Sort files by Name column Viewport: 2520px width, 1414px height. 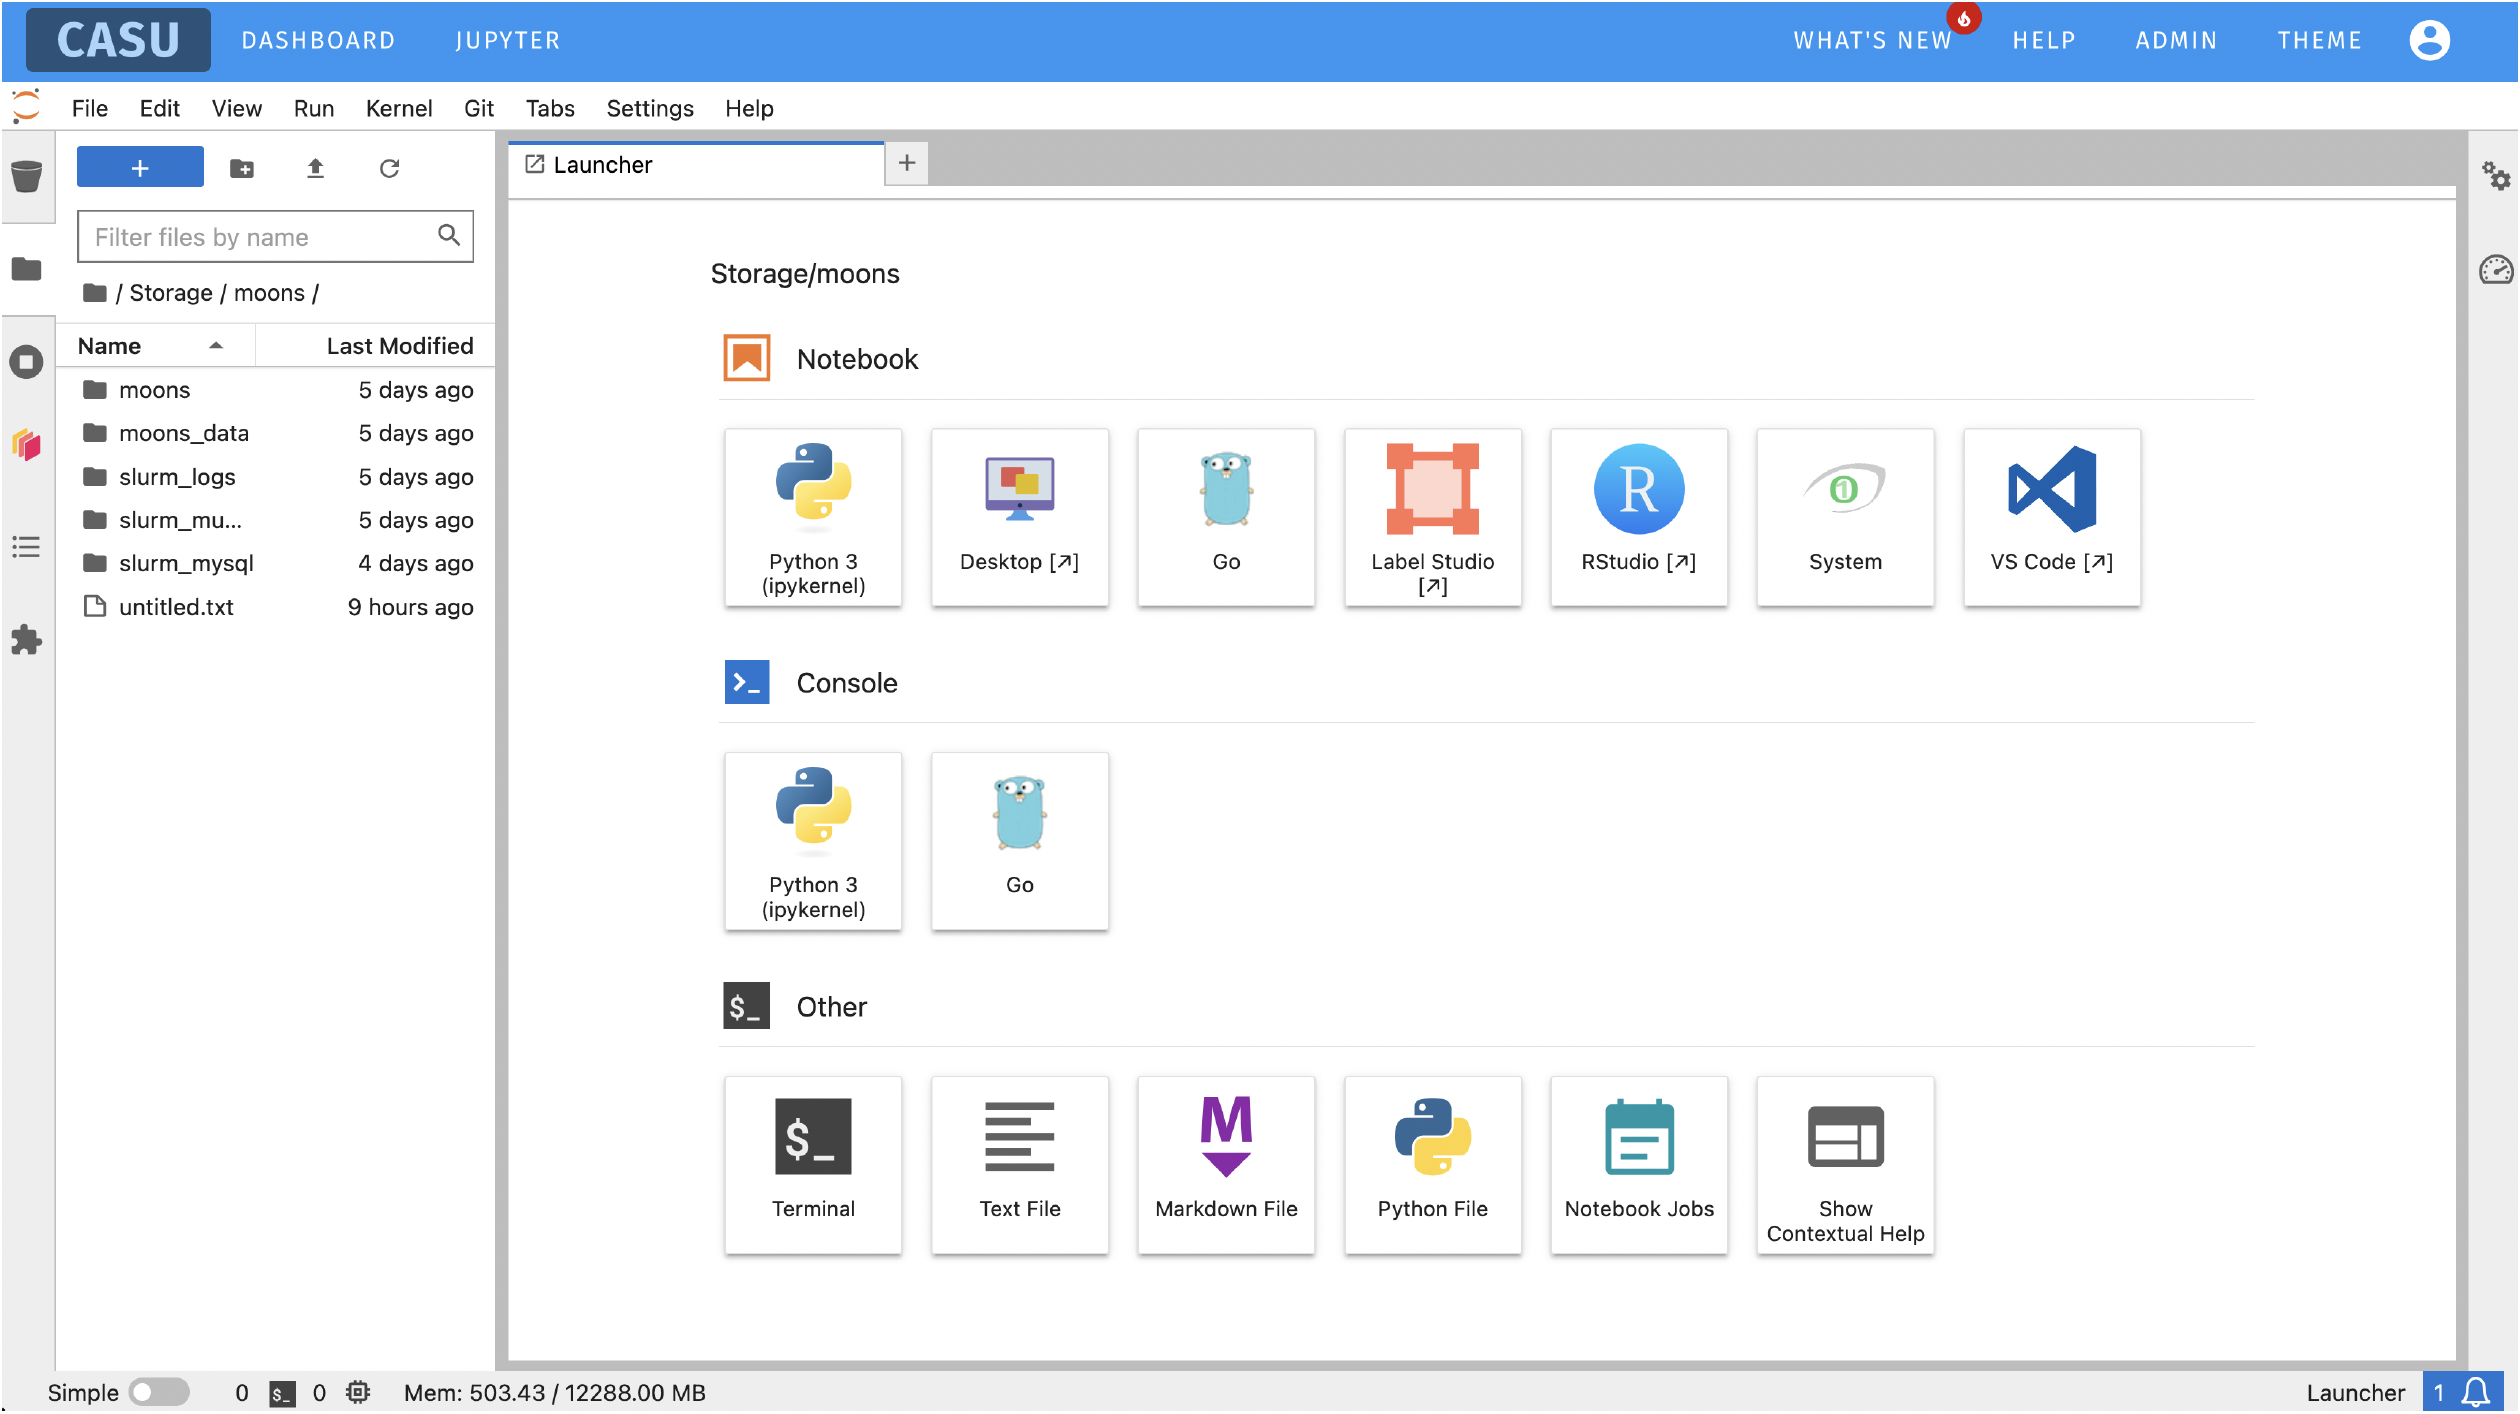coord(155,346)
